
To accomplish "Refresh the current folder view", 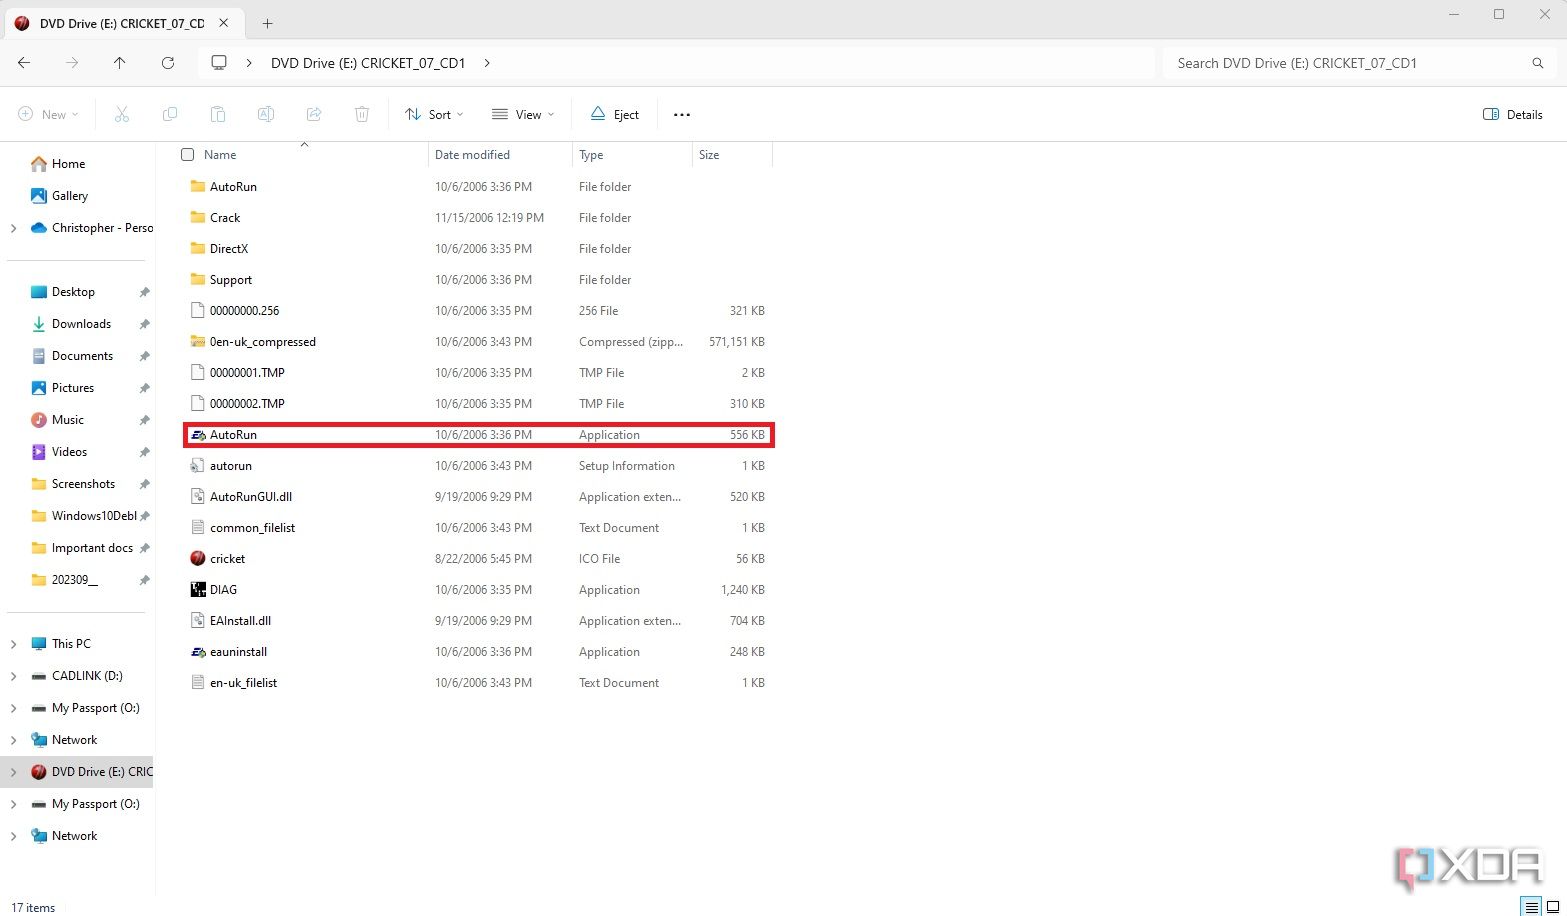I will [x=168, y=62].
